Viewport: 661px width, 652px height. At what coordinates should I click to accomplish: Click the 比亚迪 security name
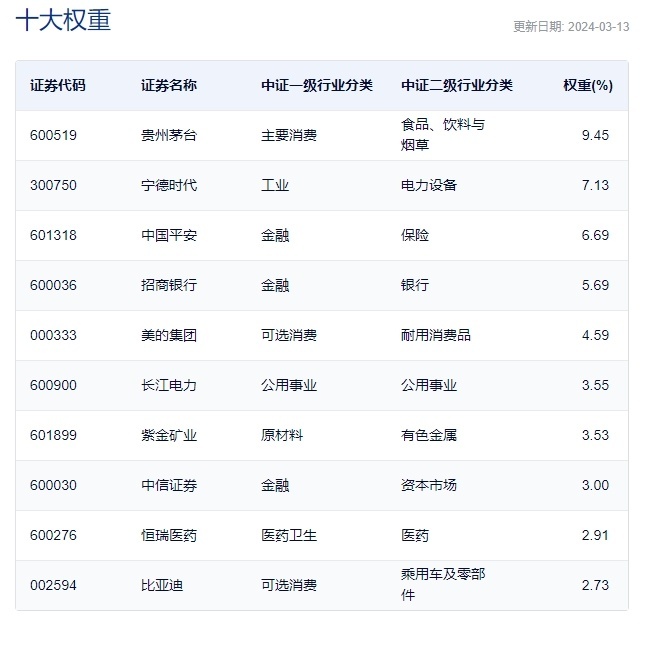point(162,586)
